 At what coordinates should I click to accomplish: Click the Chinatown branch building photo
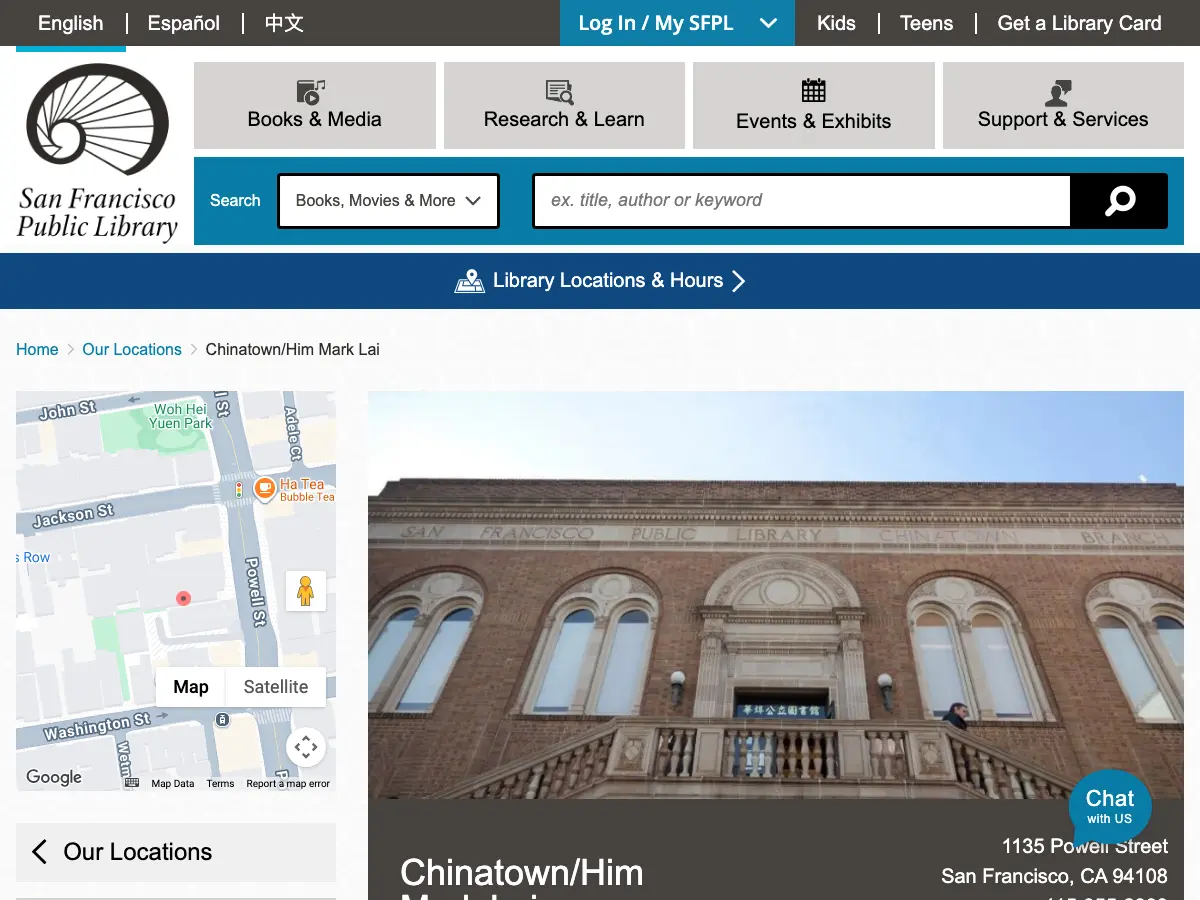[x=776, y=595]
